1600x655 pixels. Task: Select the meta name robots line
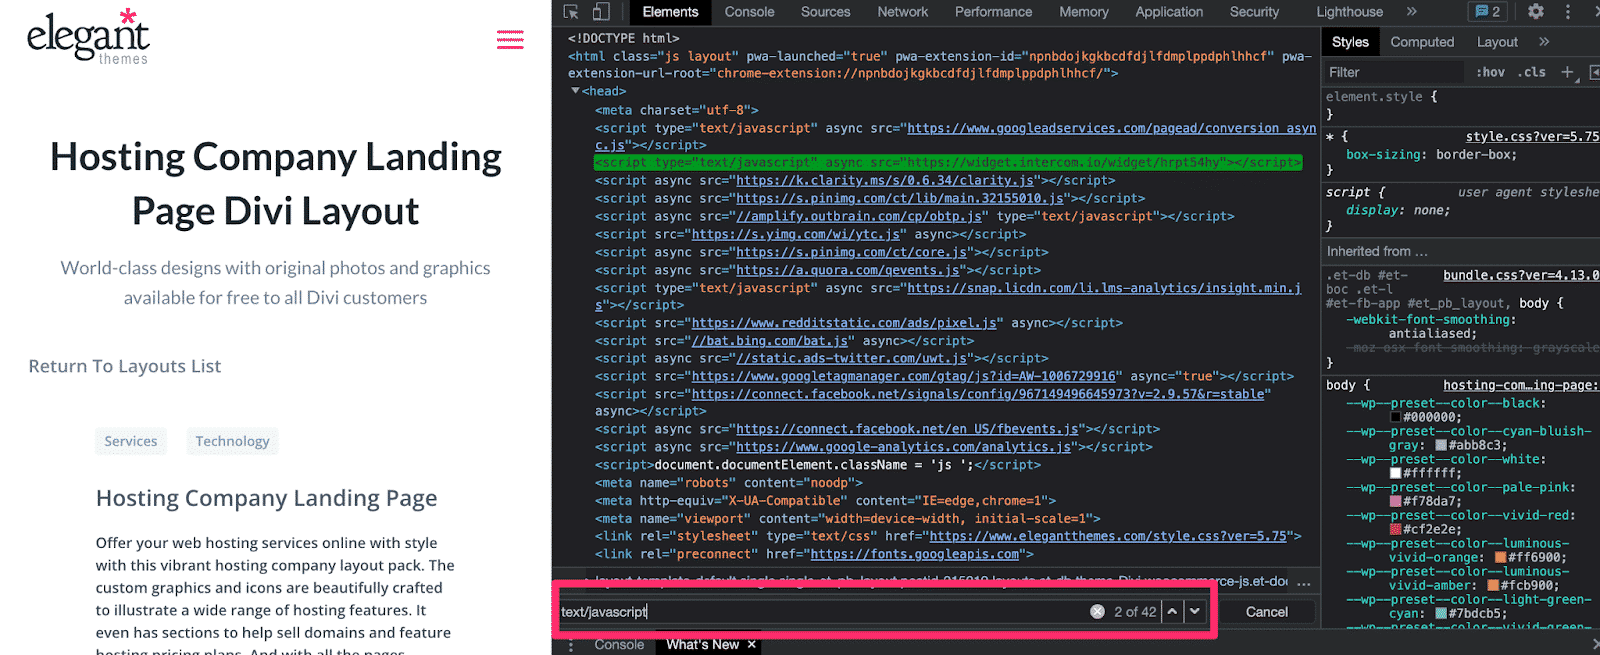[x=729, y=483]
